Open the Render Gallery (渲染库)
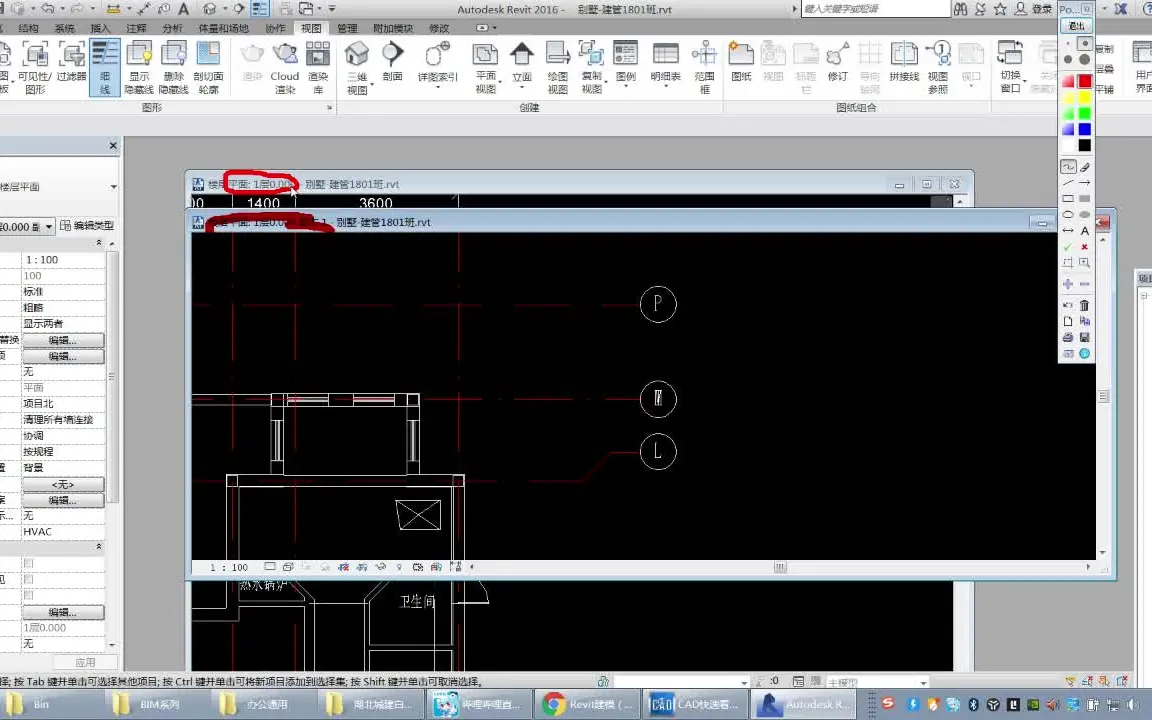 [x=318, y=68]
